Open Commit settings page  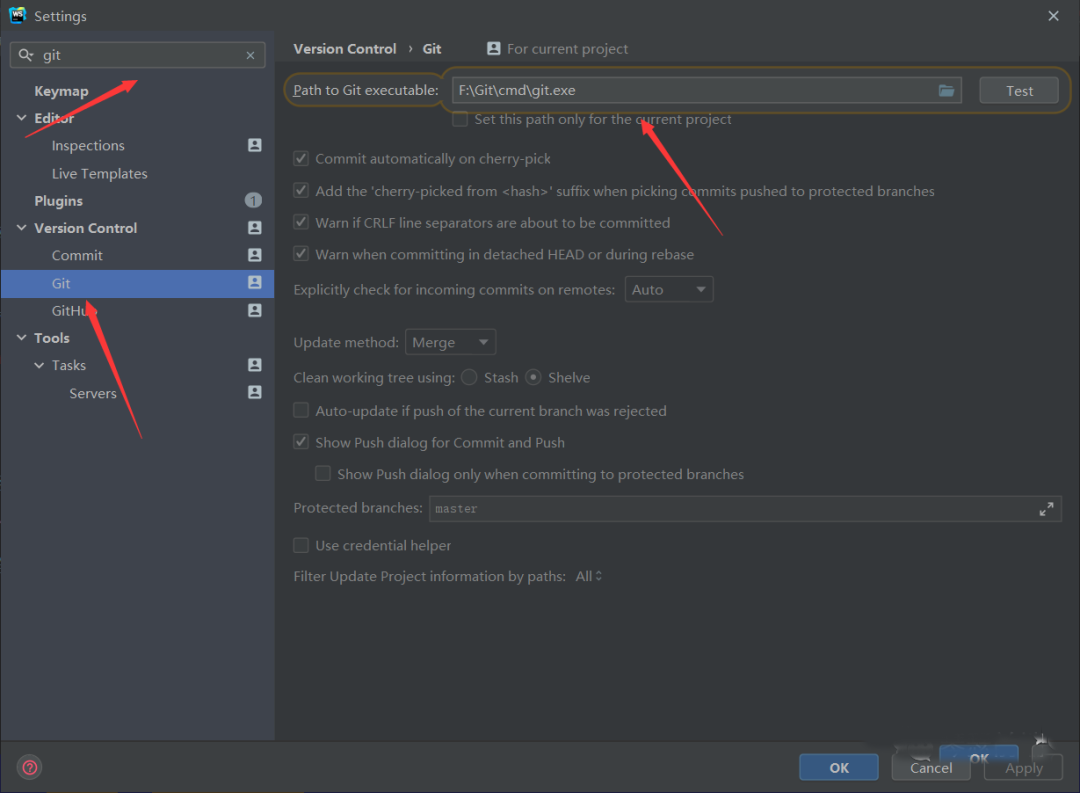tap(77, 256)
